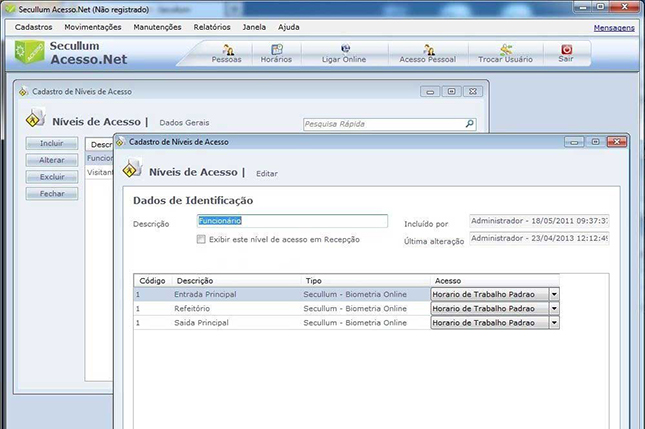Click the Tipo column header
This screenshot has width=645, height=429.
point(366,281)
